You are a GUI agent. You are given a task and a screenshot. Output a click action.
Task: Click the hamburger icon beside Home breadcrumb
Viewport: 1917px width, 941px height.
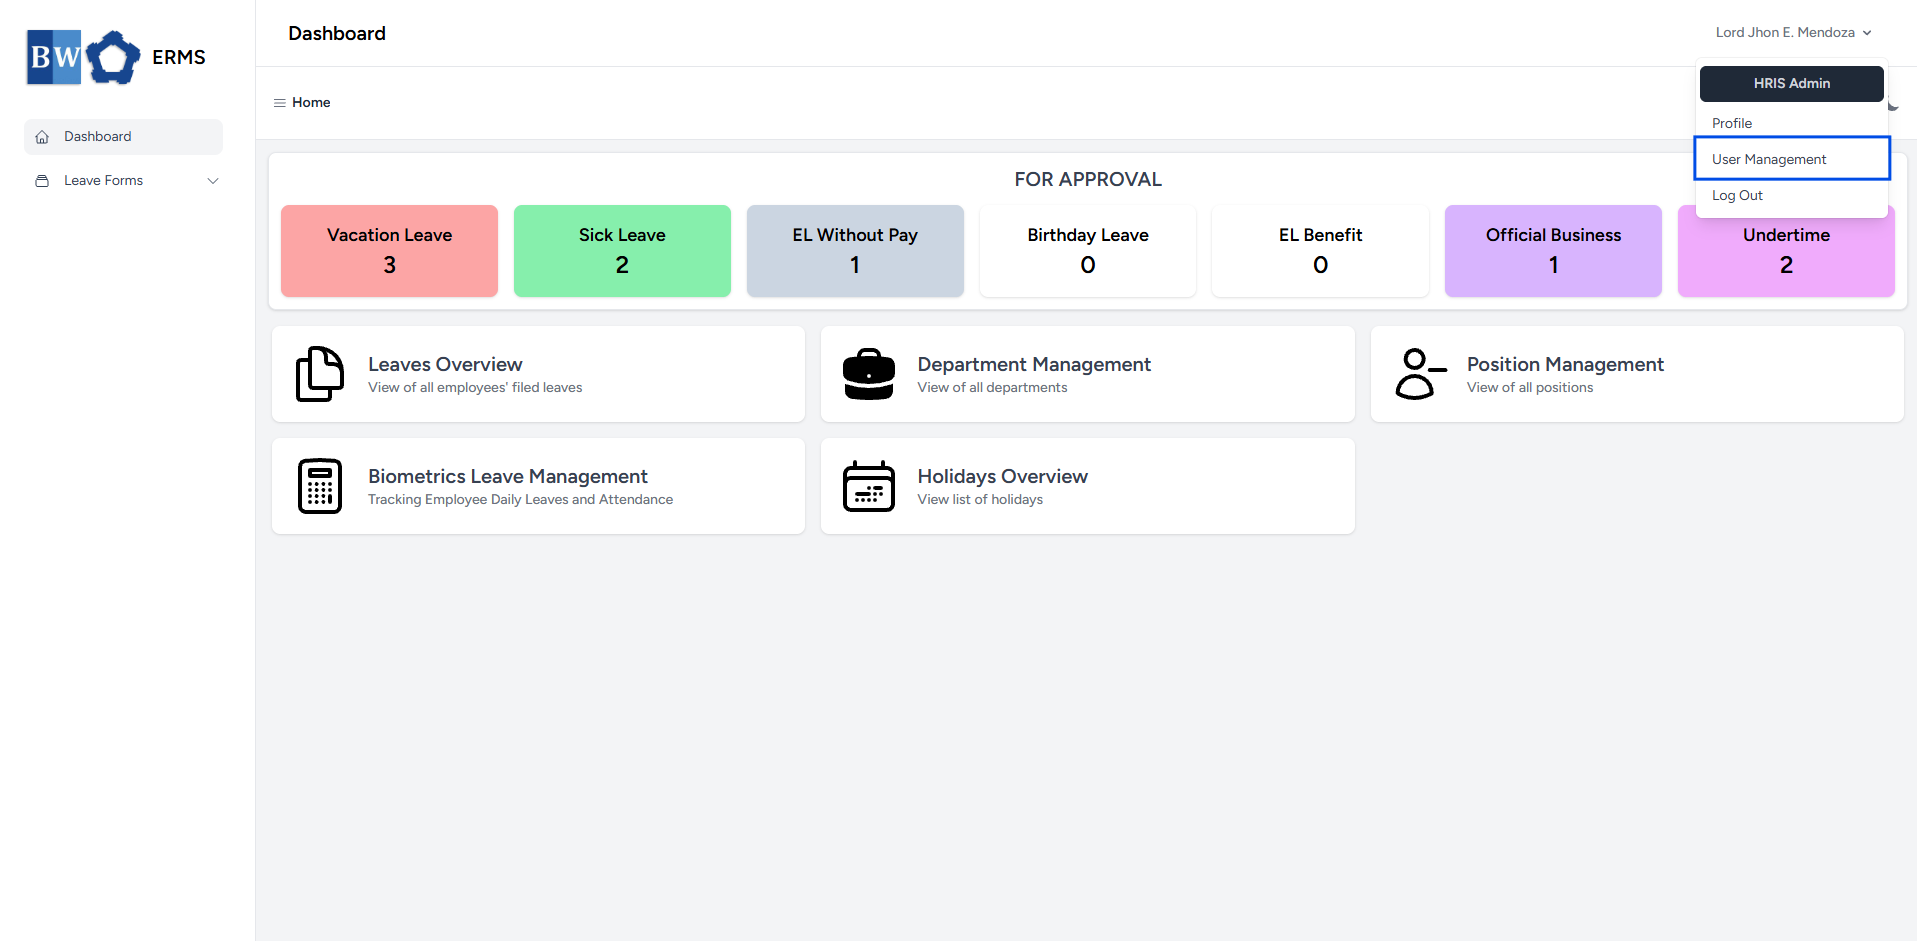280,102
